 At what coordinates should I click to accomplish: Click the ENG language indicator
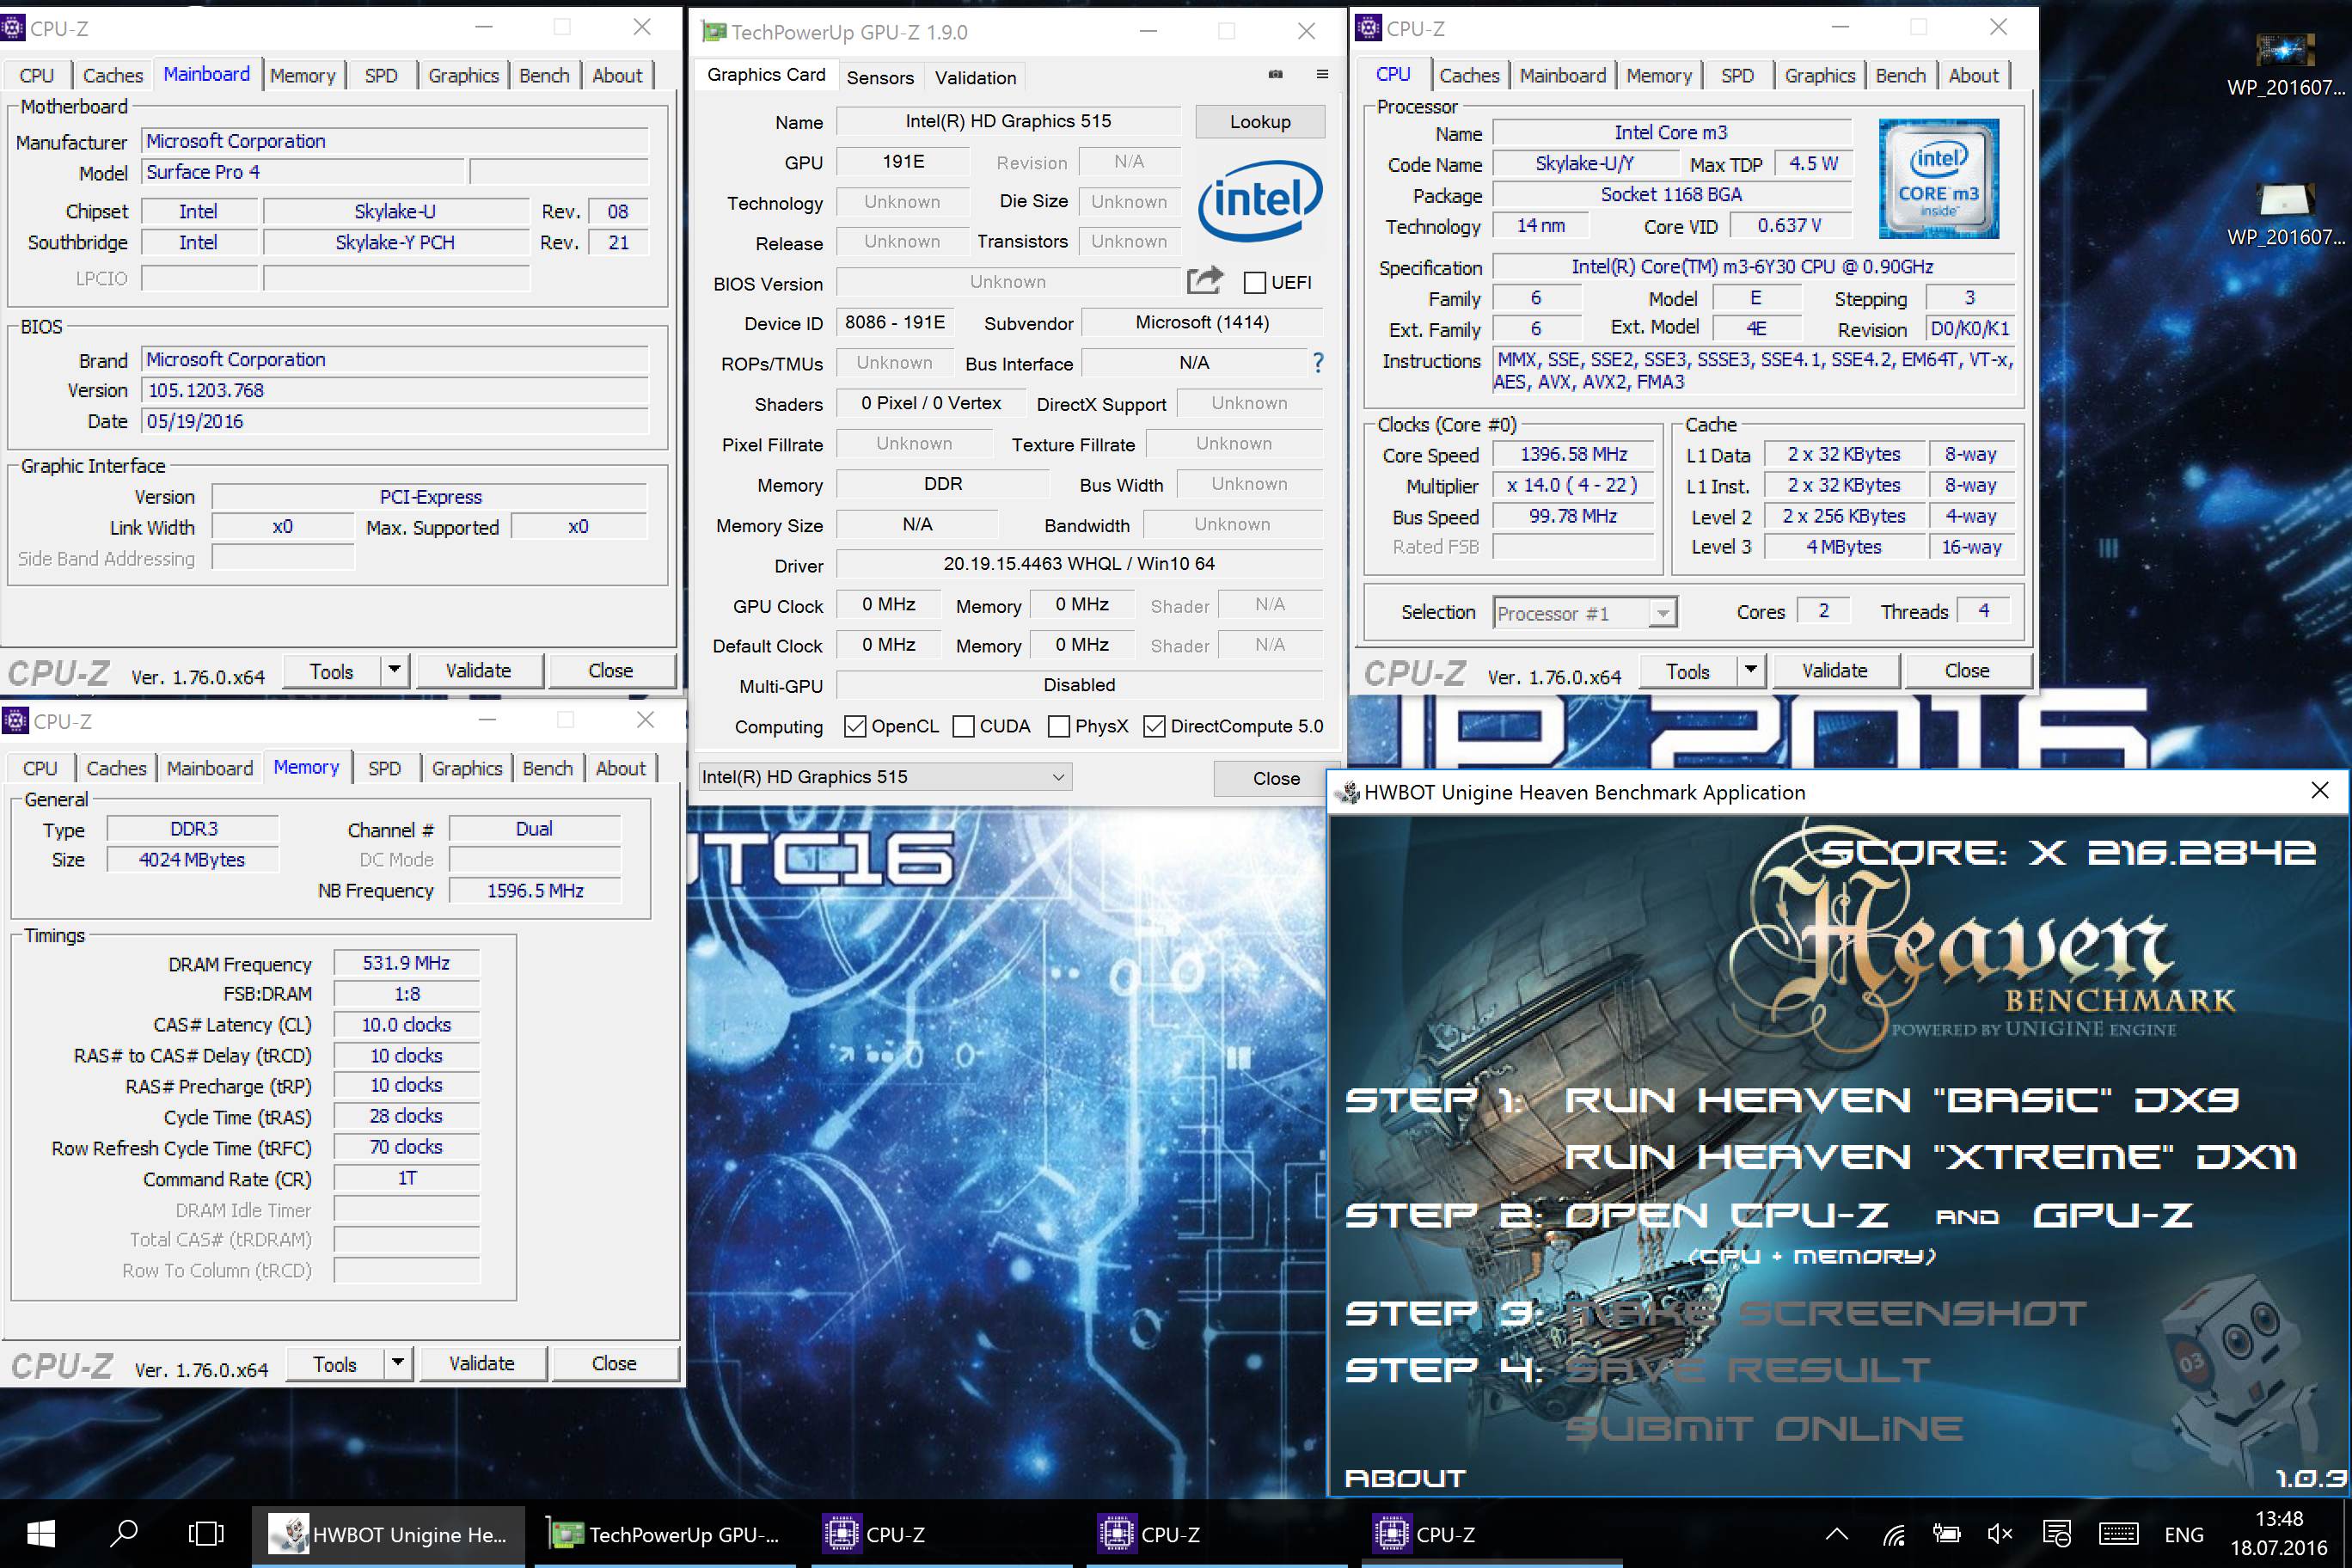(2184, 1534)
